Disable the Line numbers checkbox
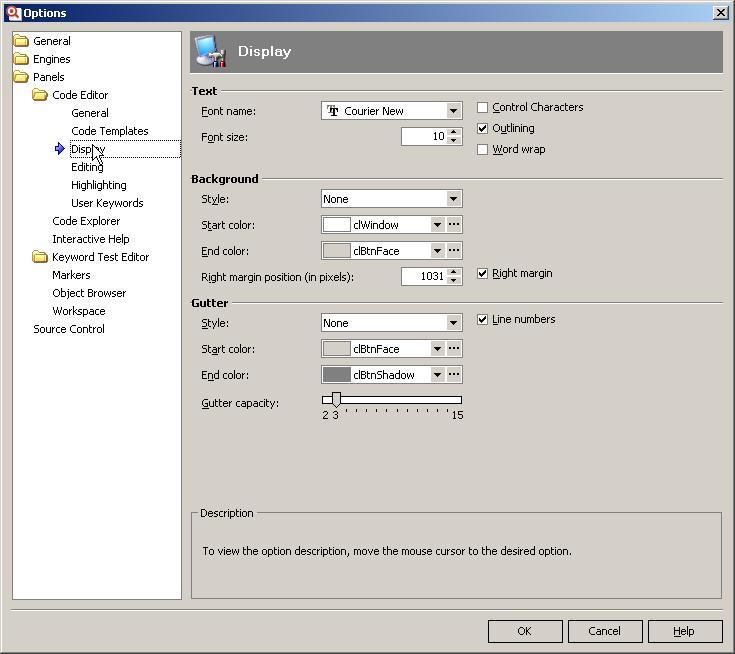The image size is (735, 654). pos(483,320)
